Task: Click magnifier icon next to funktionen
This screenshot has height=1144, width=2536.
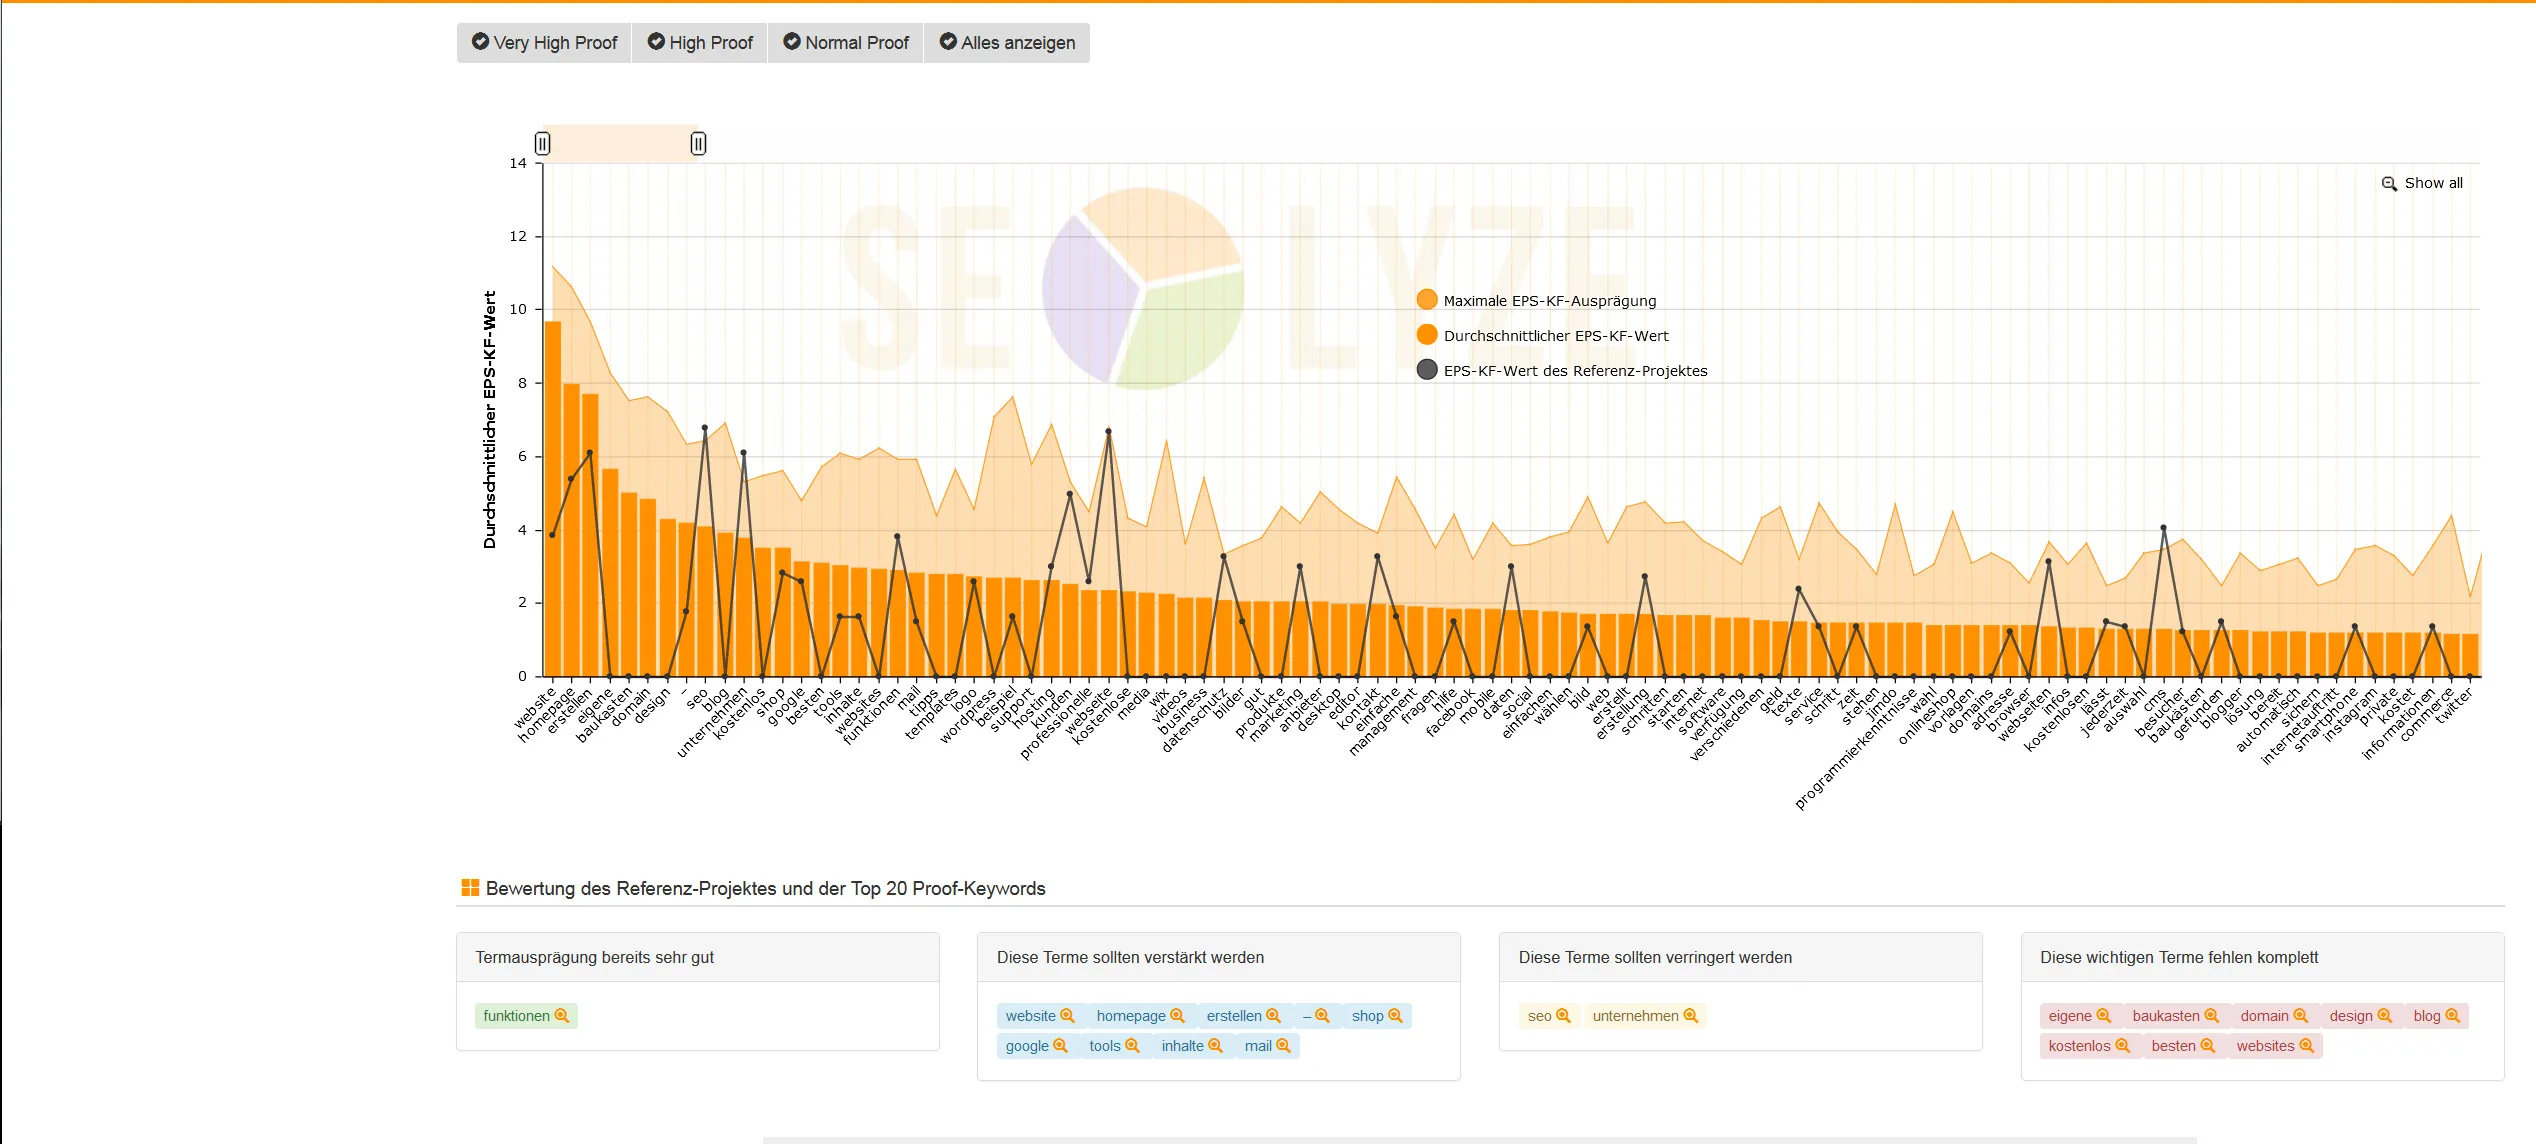Action: 562,1016
